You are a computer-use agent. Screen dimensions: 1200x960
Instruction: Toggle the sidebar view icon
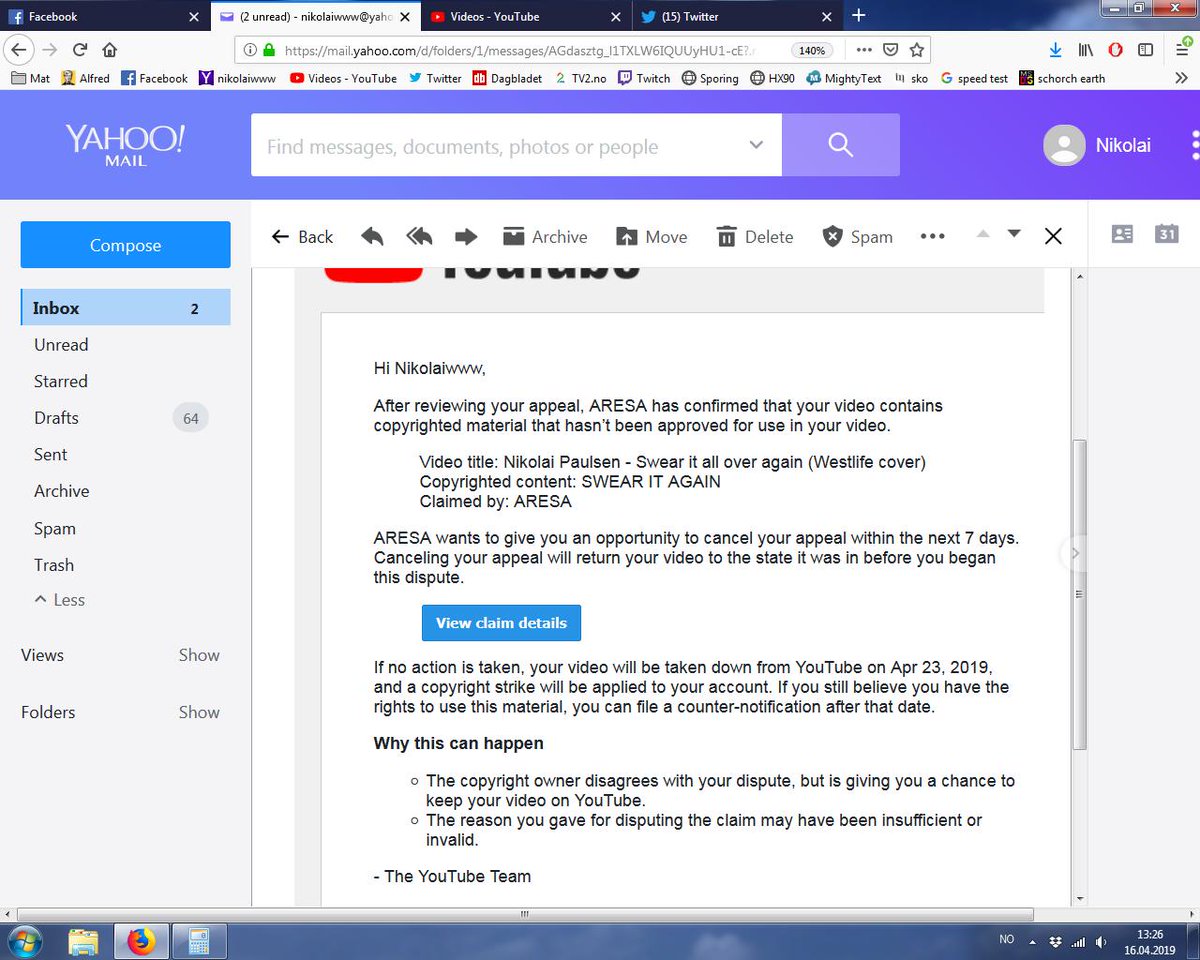point(1145,50)
